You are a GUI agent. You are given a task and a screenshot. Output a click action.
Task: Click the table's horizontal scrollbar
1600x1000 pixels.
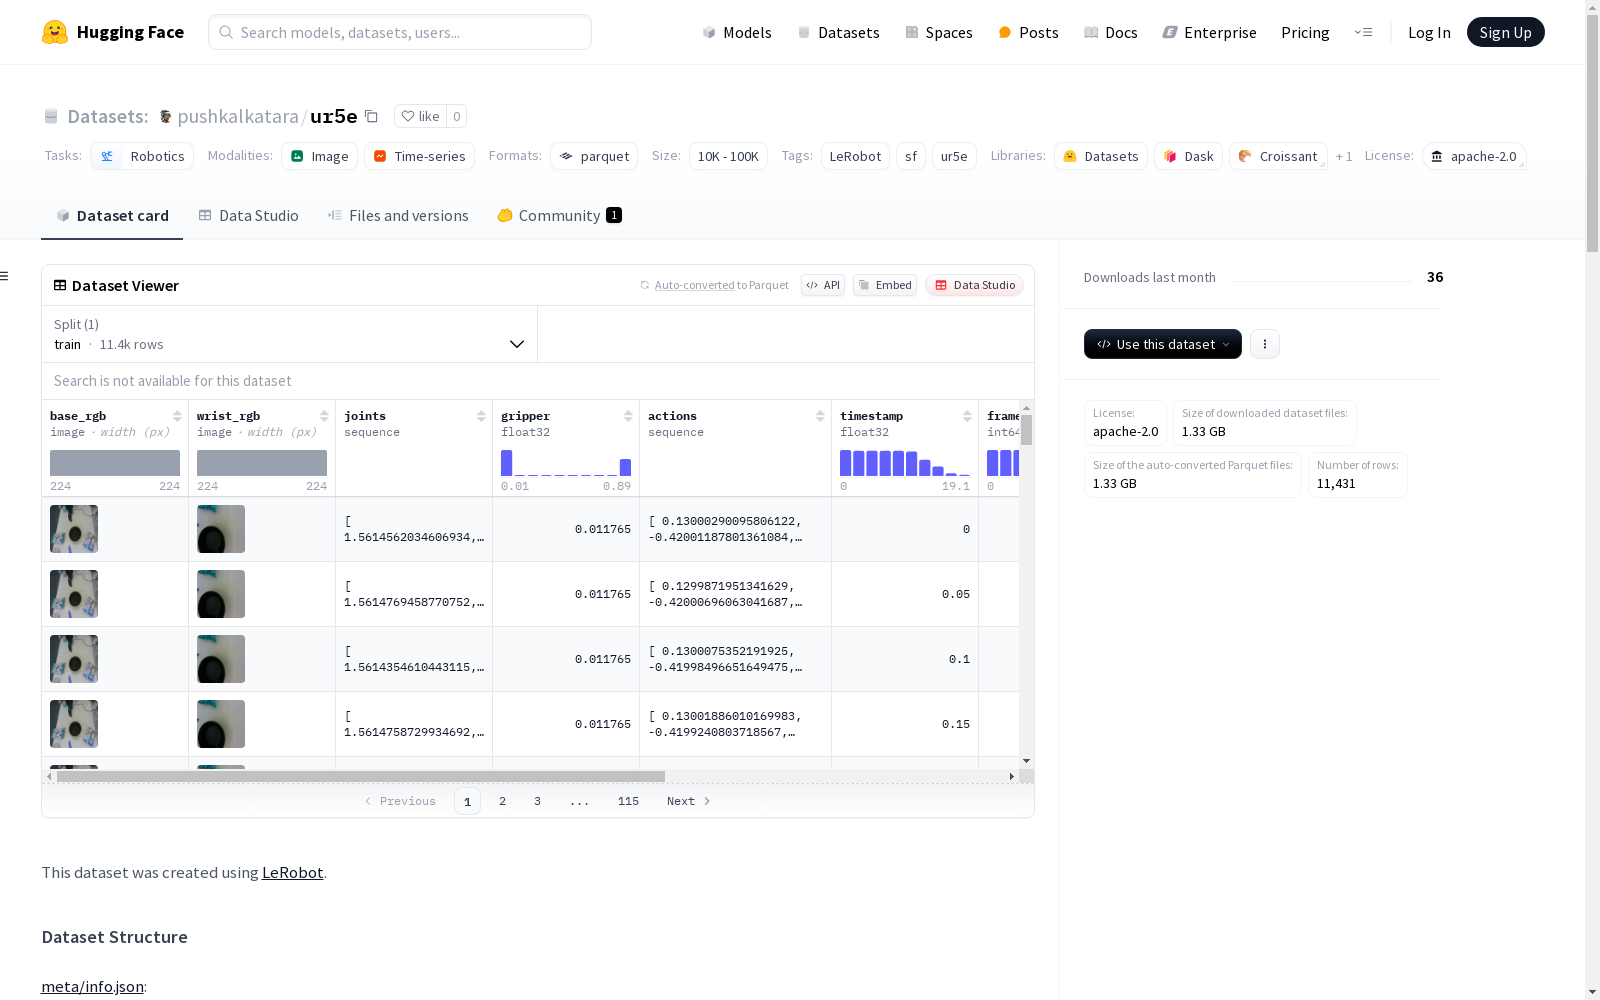pyautogui.click(x=361, y=776)
